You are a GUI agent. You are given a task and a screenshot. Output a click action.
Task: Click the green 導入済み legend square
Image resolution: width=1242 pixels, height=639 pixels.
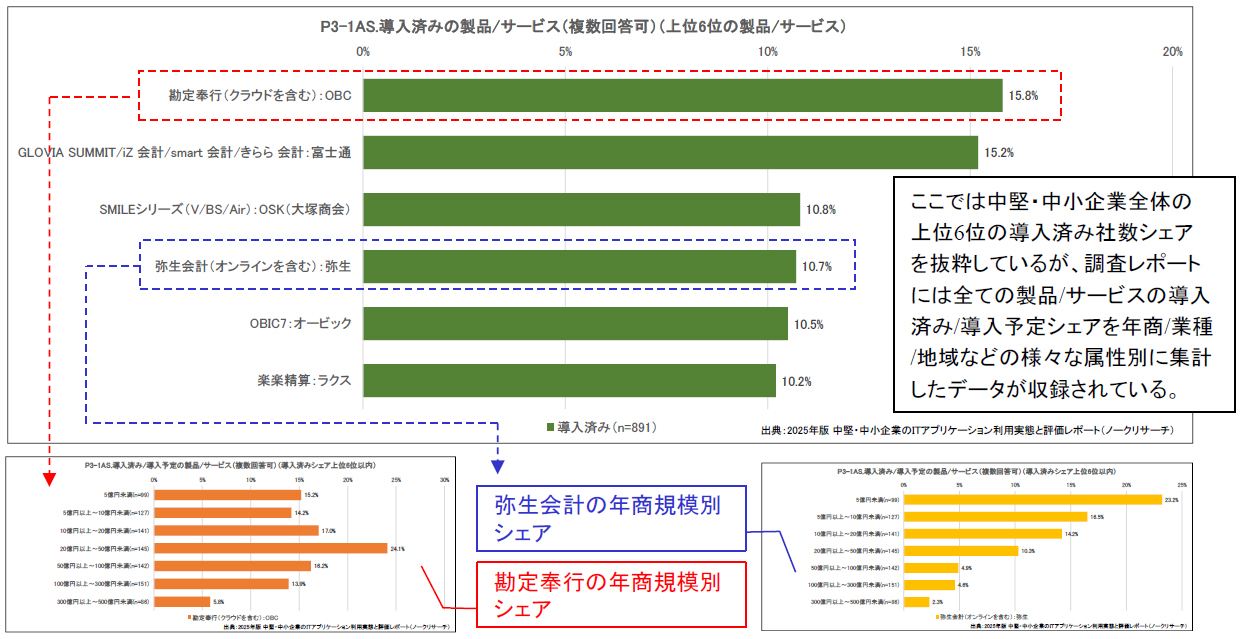[x=550, y=427]
